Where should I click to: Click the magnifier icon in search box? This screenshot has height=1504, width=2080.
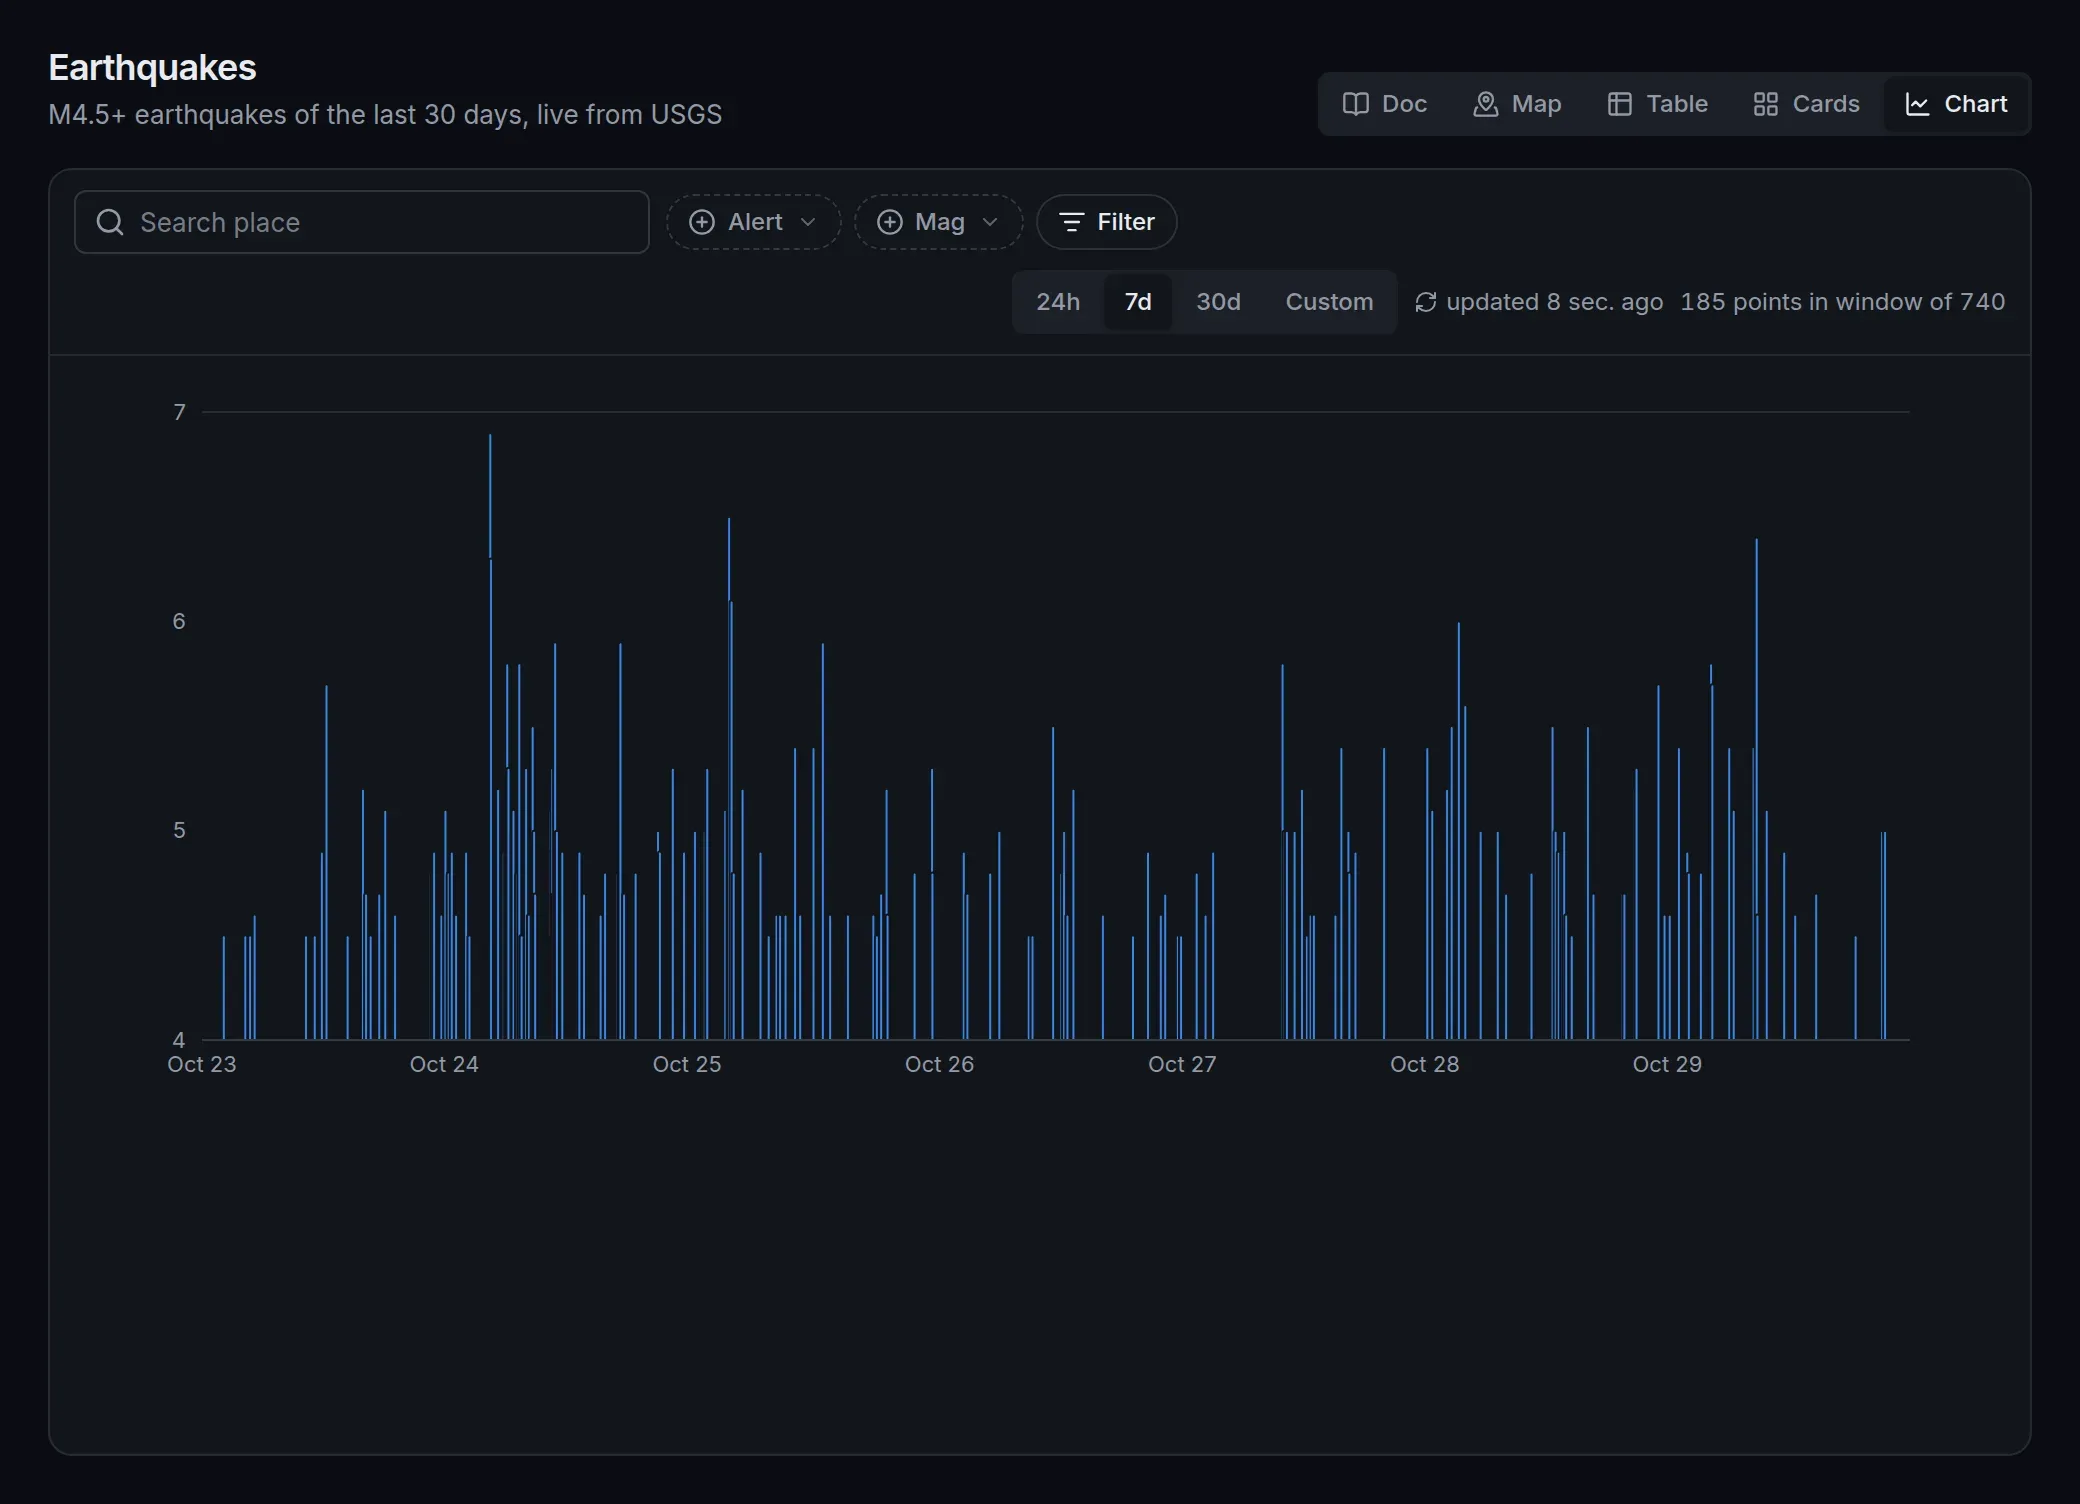pos(110,222)
